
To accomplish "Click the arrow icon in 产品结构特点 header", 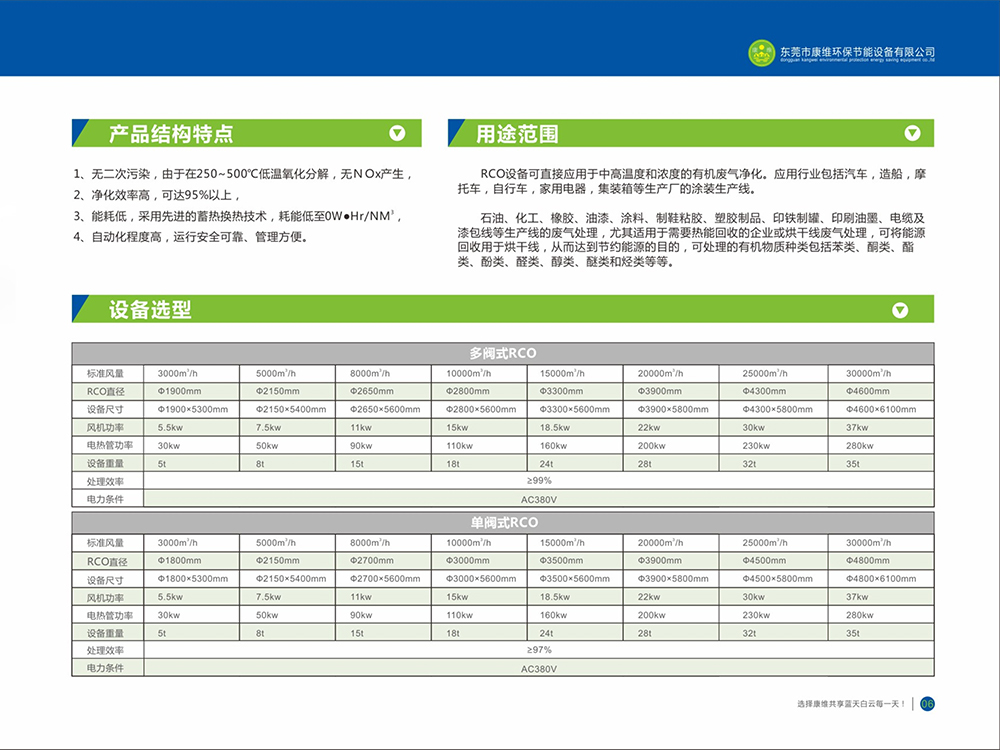I will pyautogui.click(x=397, y=133).
